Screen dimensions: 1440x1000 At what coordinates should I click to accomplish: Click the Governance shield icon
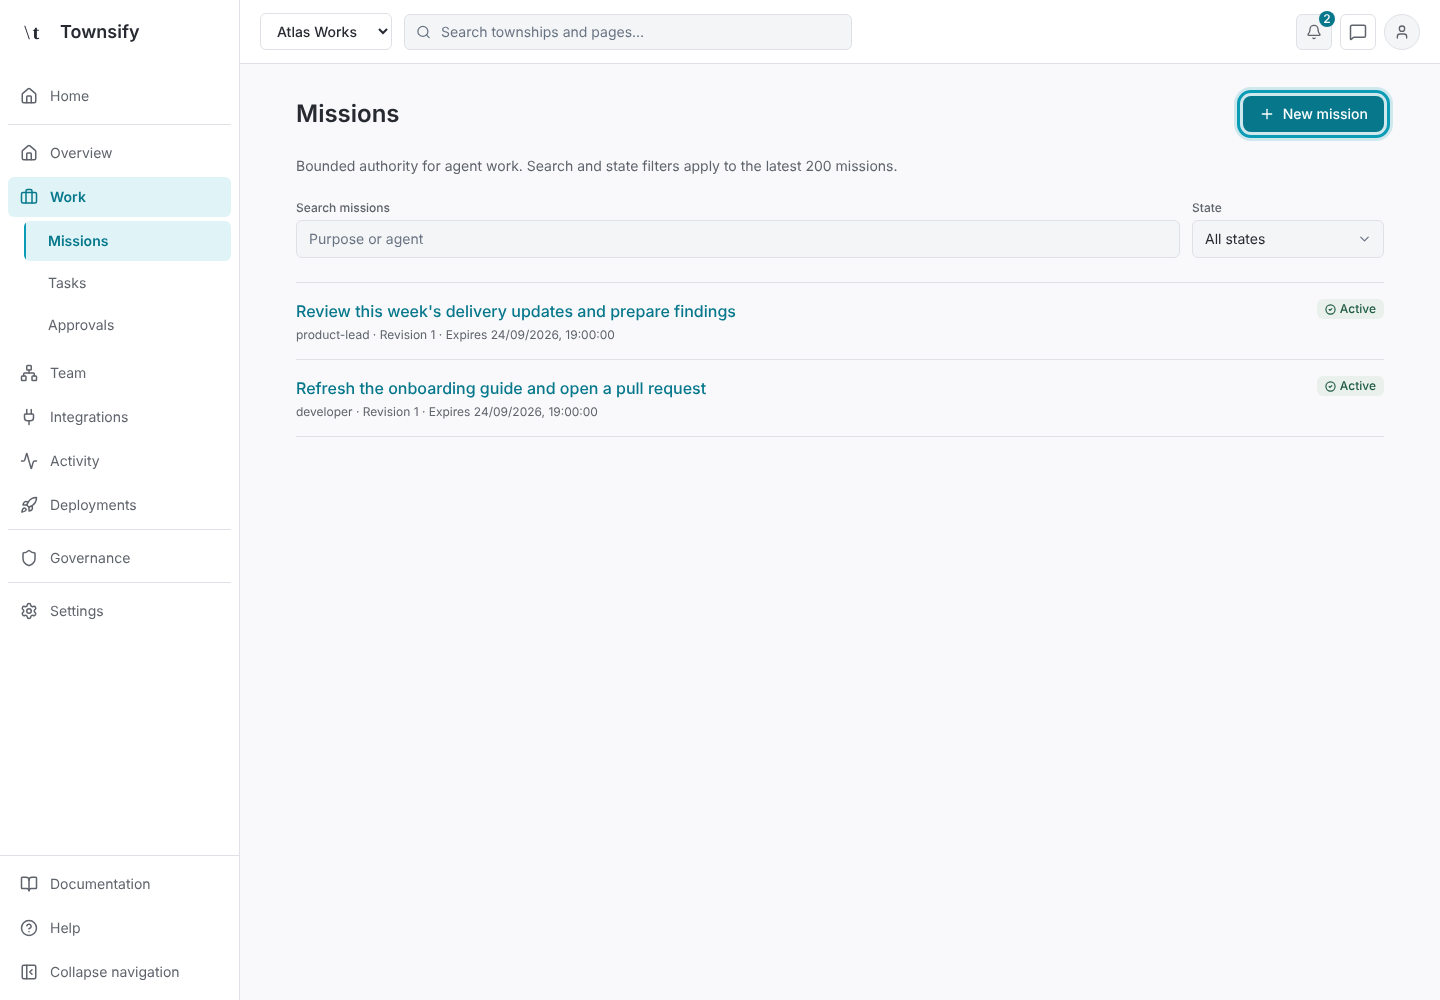pos(29,558)
